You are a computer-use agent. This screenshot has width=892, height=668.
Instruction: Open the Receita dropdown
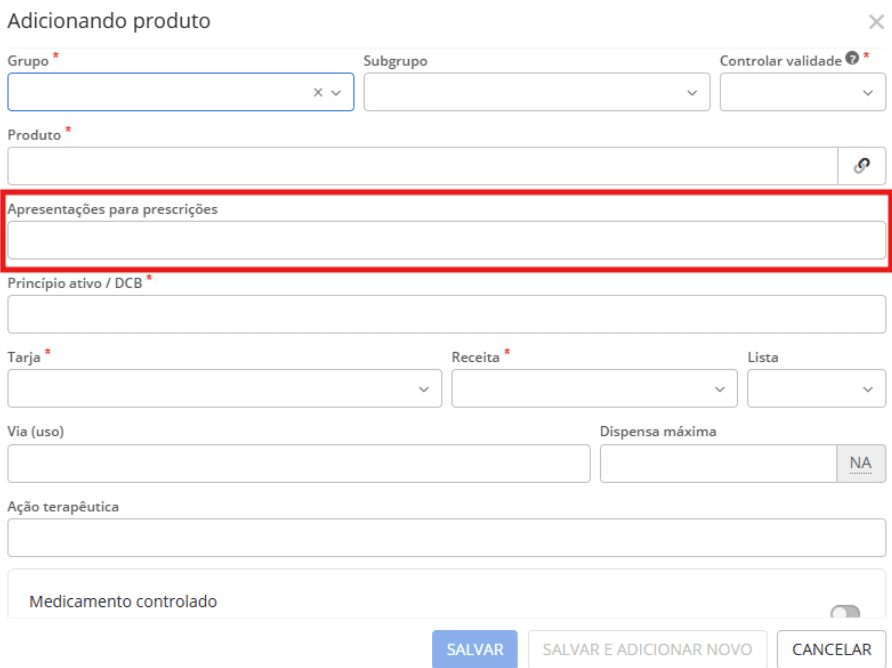tap(594, 389)
